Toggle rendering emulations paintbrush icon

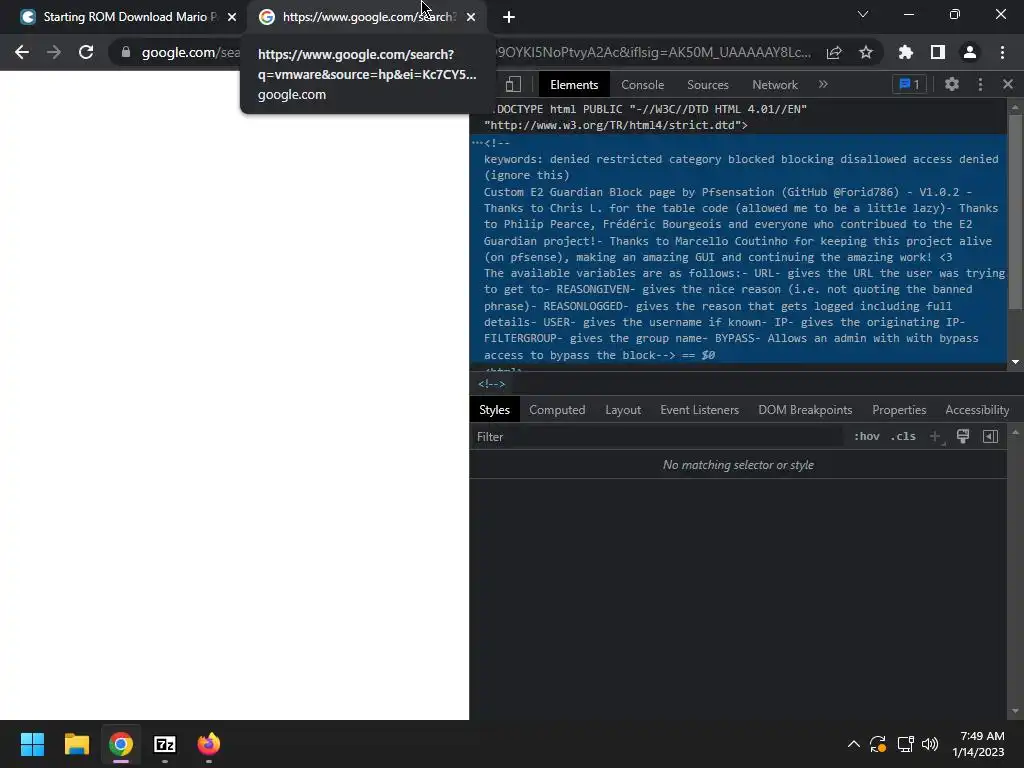(963, 436)
